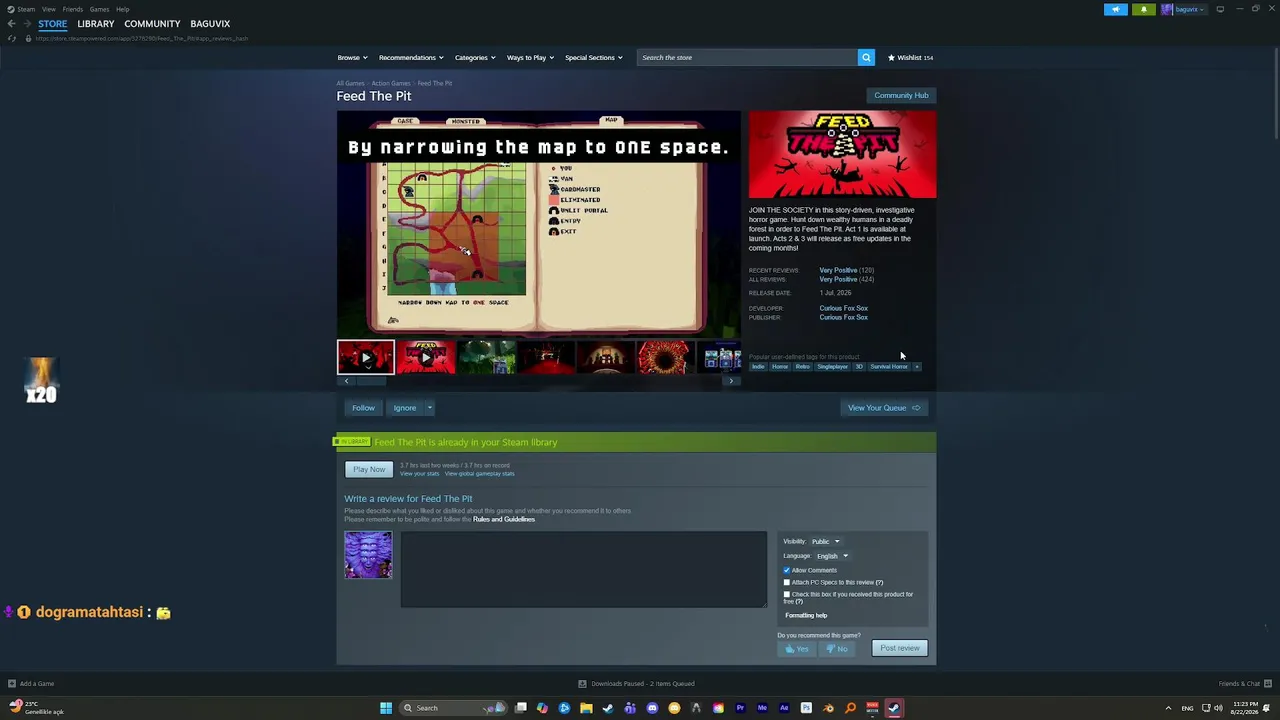This screenshot has height=720, width=1280.
Task: Expand the Special Sections menu
Action: [594, 57]
